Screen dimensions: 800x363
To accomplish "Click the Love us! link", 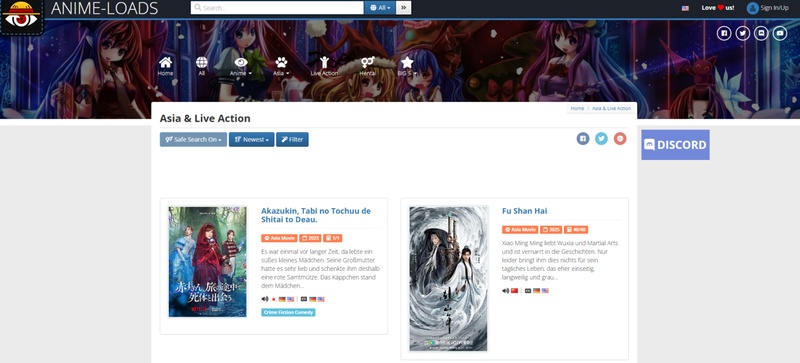I will click(718, 8).
